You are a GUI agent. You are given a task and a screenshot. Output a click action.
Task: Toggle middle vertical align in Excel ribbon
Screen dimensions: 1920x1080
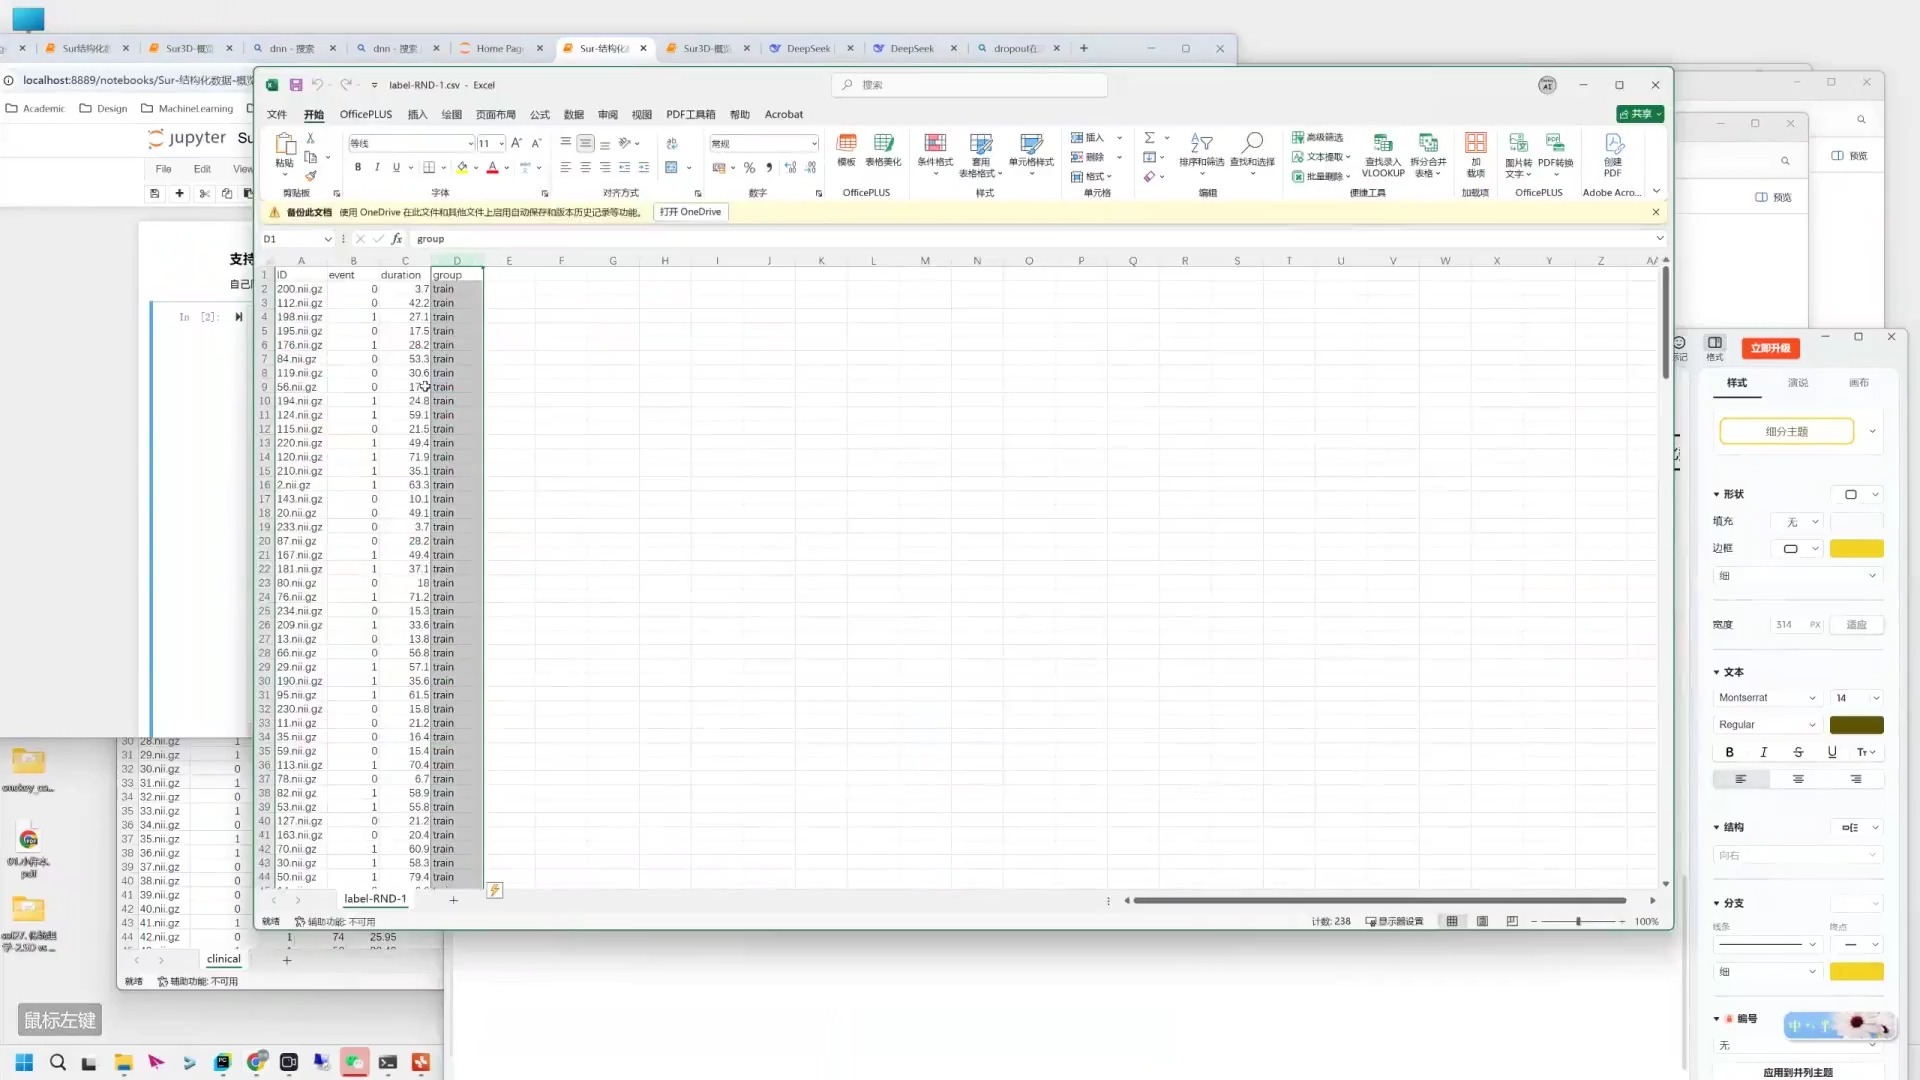pyautogui.click(x=585, y=143)
